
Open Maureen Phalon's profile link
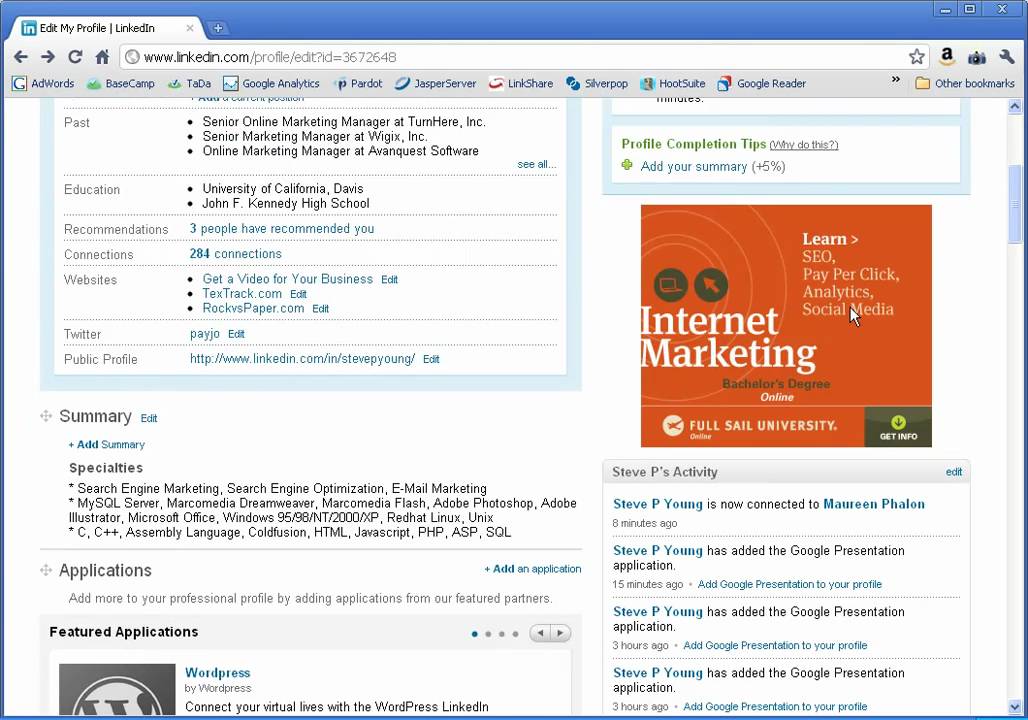(874, 504)
